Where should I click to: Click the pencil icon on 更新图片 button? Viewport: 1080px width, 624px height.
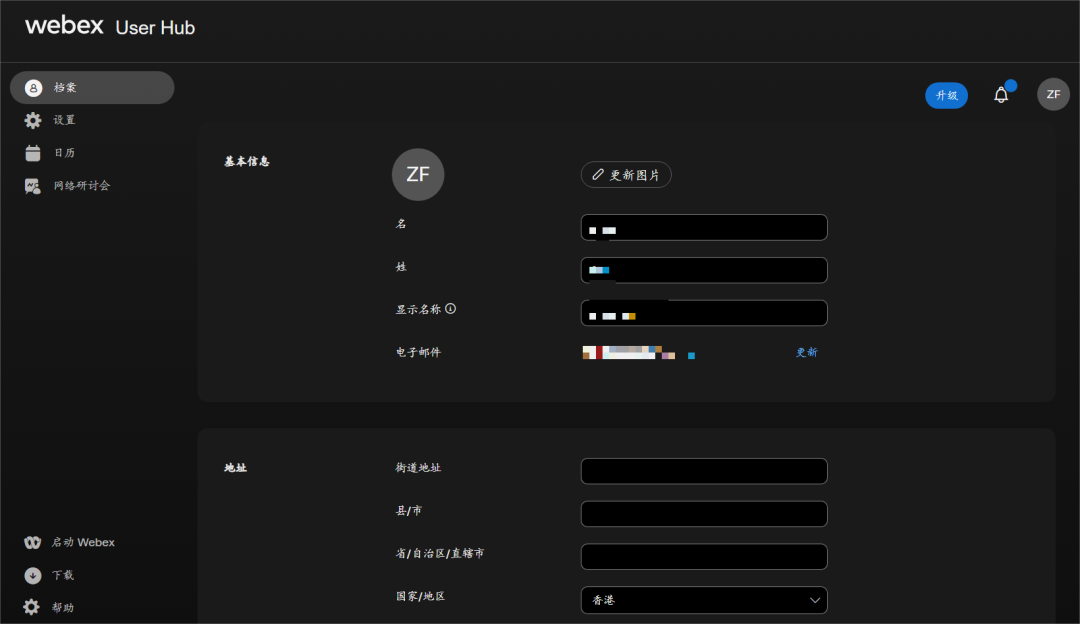[596, 174]
